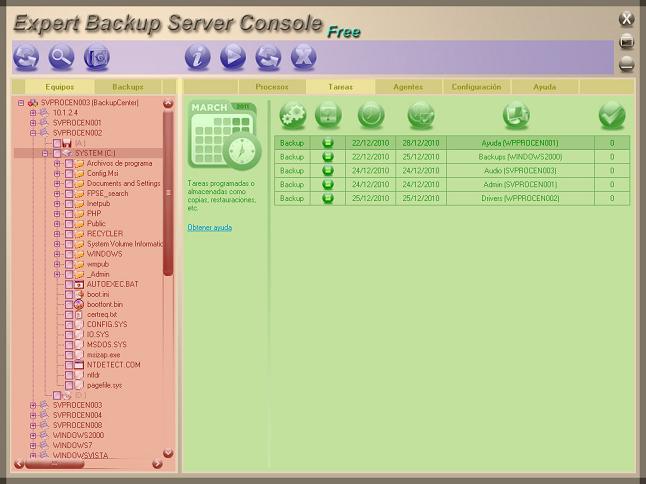Expand the WINDOWS folder node
This screenshot has width=646, height=484.
[x=57, y=254]
